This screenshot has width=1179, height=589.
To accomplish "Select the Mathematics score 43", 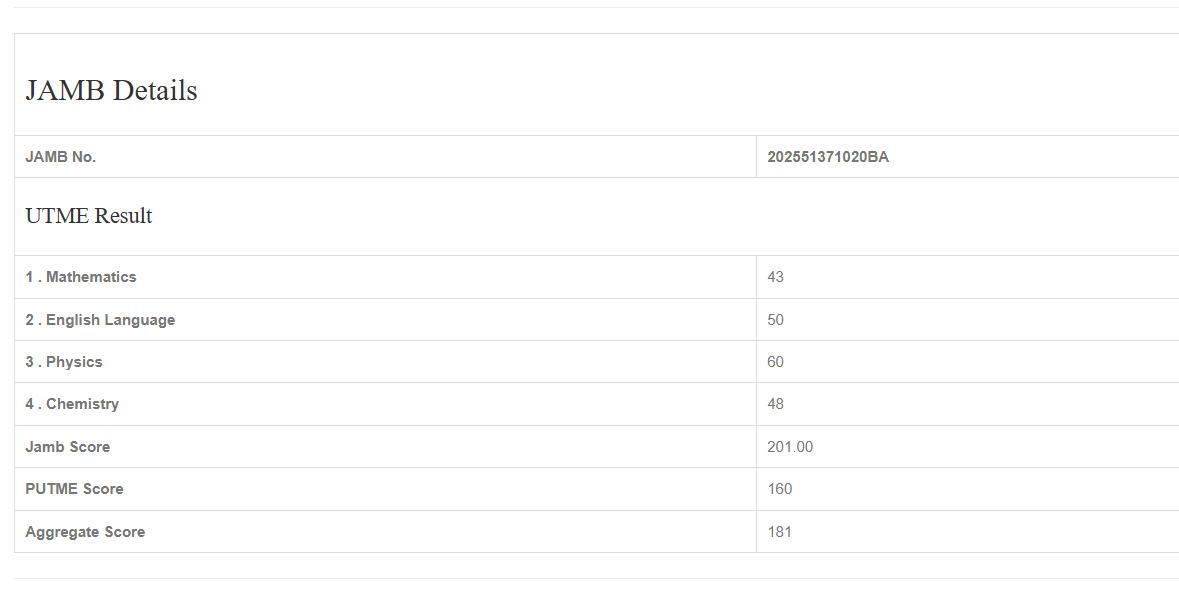I will tap(776, 277).
